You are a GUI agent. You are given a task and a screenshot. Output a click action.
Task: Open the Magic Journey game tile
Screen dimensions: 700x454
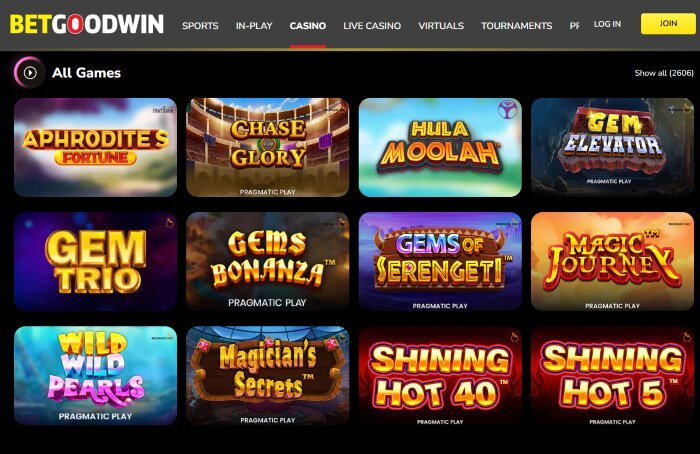coord(612,261)
